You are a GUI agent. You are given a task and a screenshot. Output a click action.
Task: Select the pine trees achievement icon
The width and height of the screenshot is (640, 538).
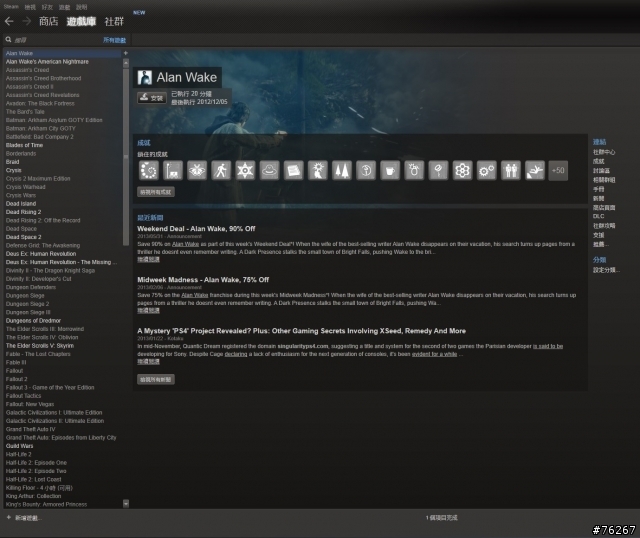click(342, 170)
